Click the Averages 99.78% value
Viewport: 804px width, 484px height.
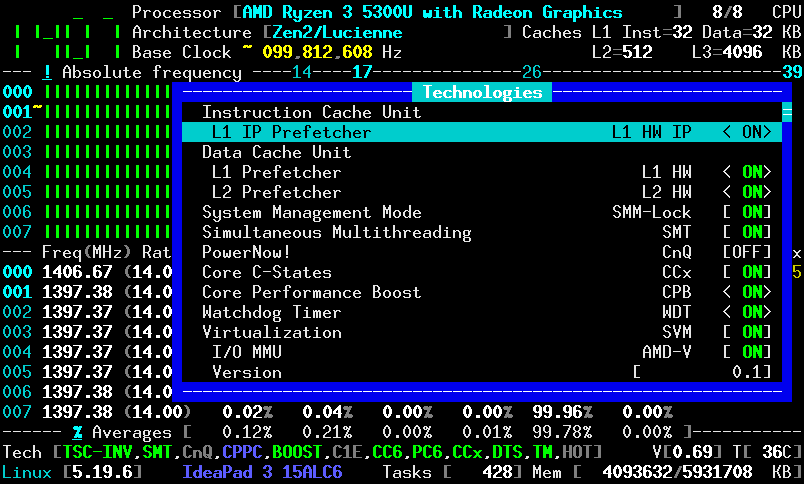[x=562, y=433]
